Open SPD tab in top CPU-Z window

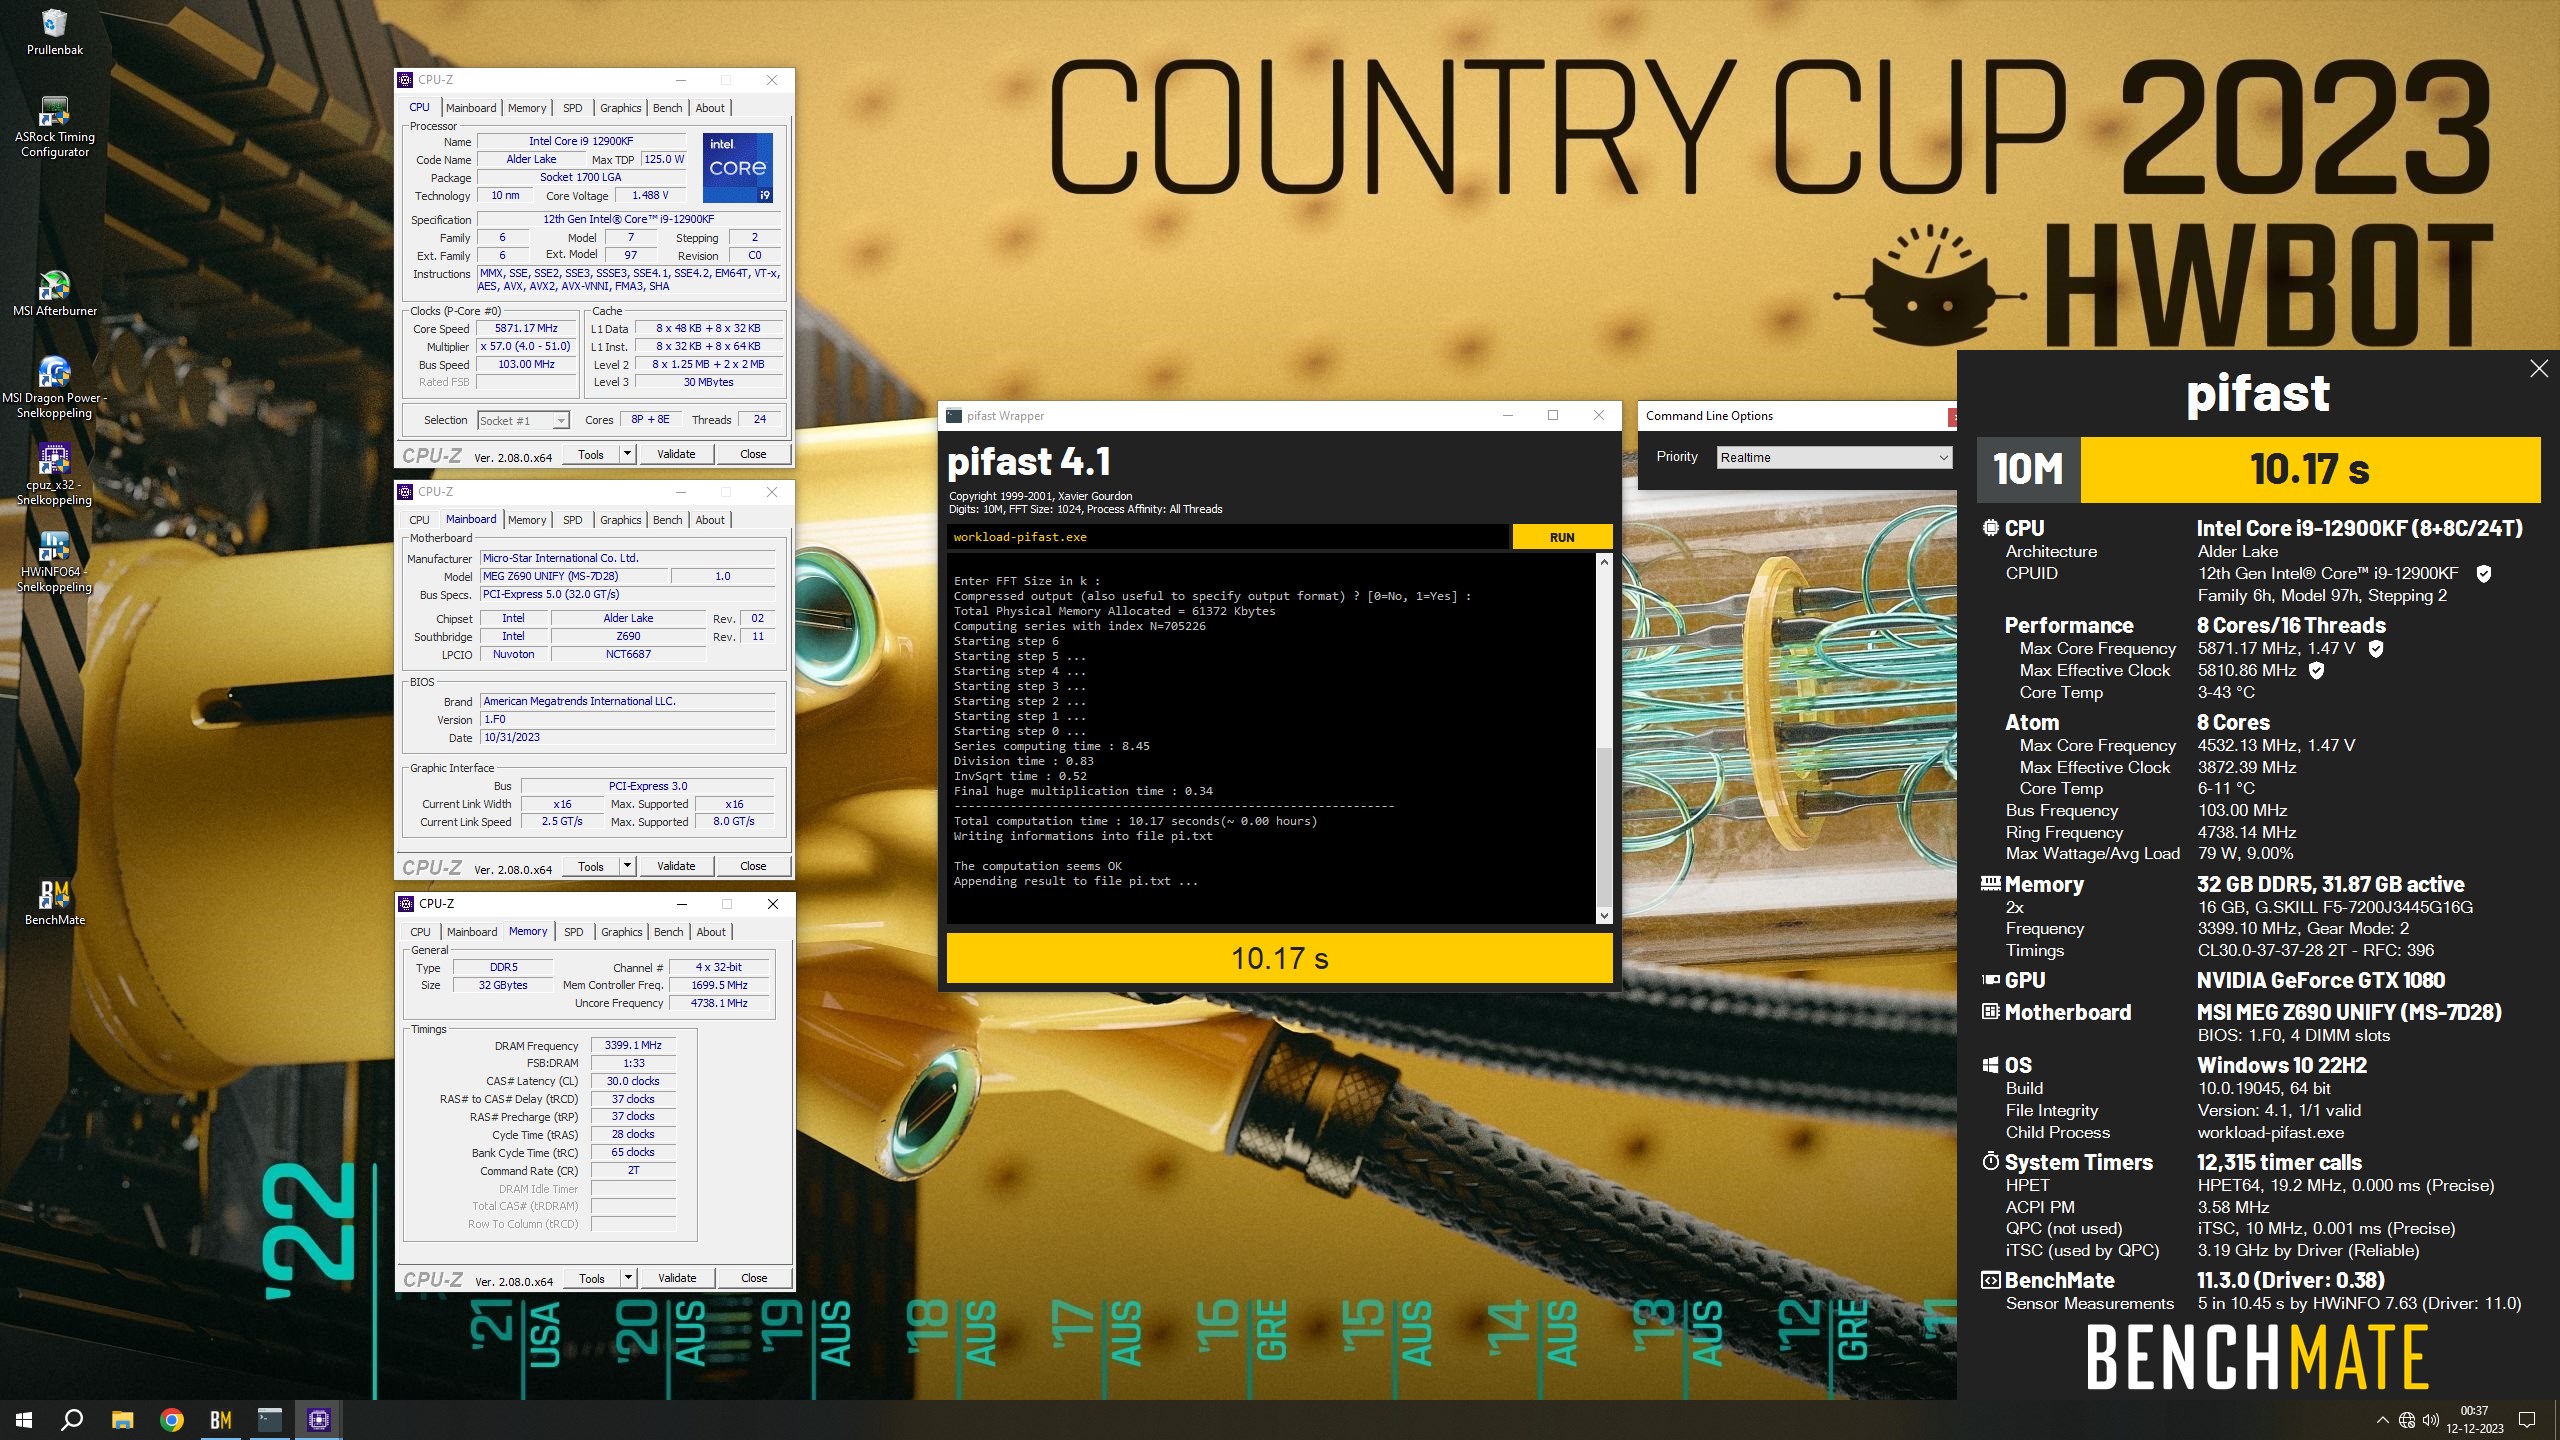coord(572,108)
